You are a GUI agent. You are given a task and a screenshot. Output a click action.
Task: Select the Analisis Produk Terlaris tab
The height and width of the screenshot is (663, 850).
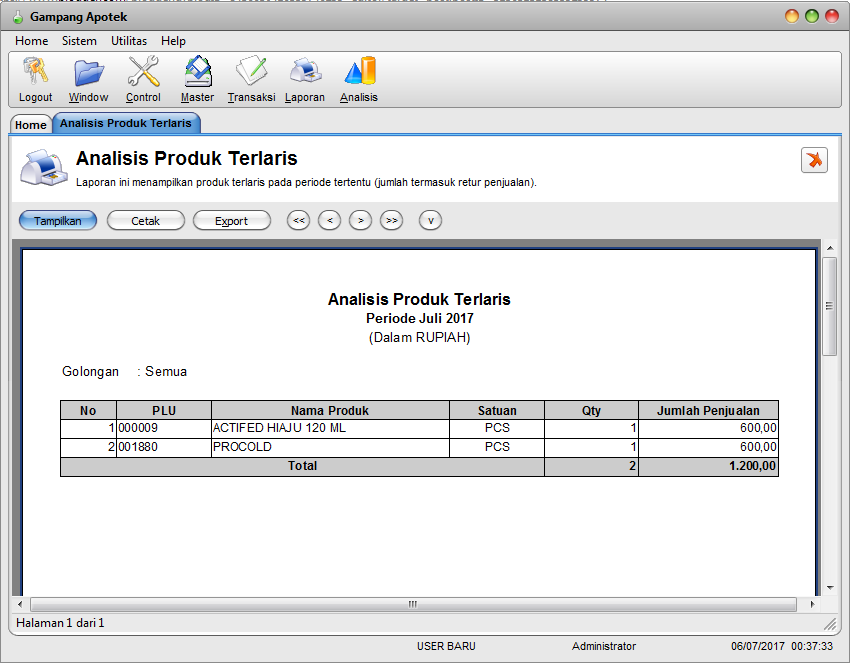[x=126, y=123]
